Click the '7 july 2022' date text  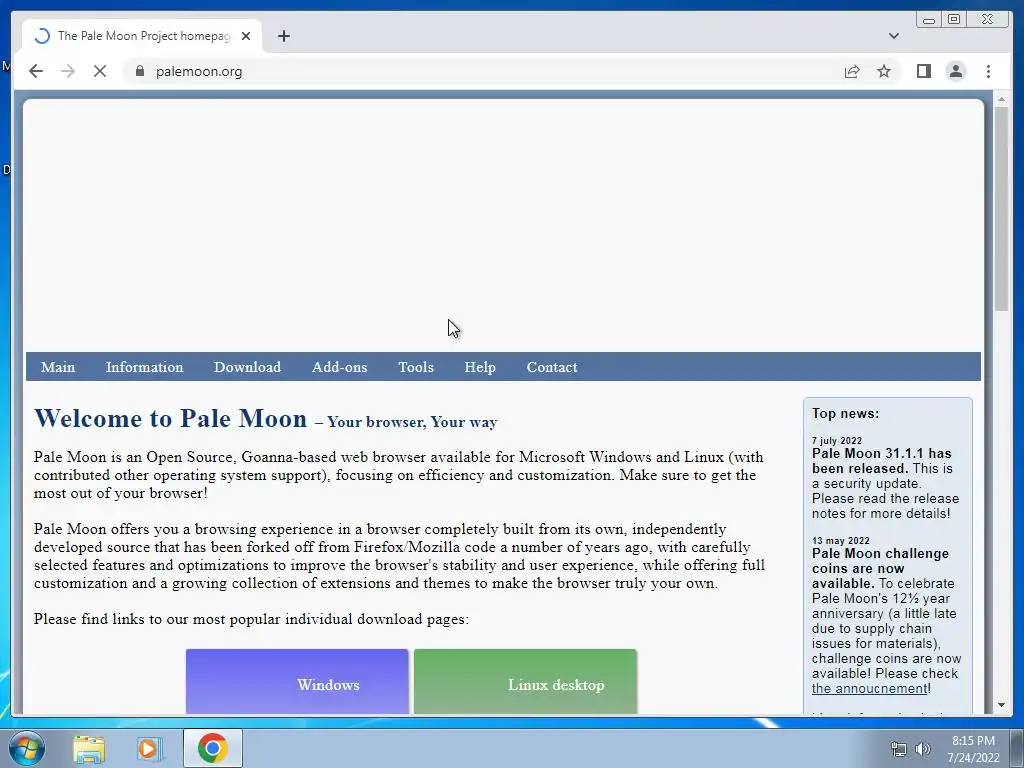pyautogui.click(x=837, y=441)
